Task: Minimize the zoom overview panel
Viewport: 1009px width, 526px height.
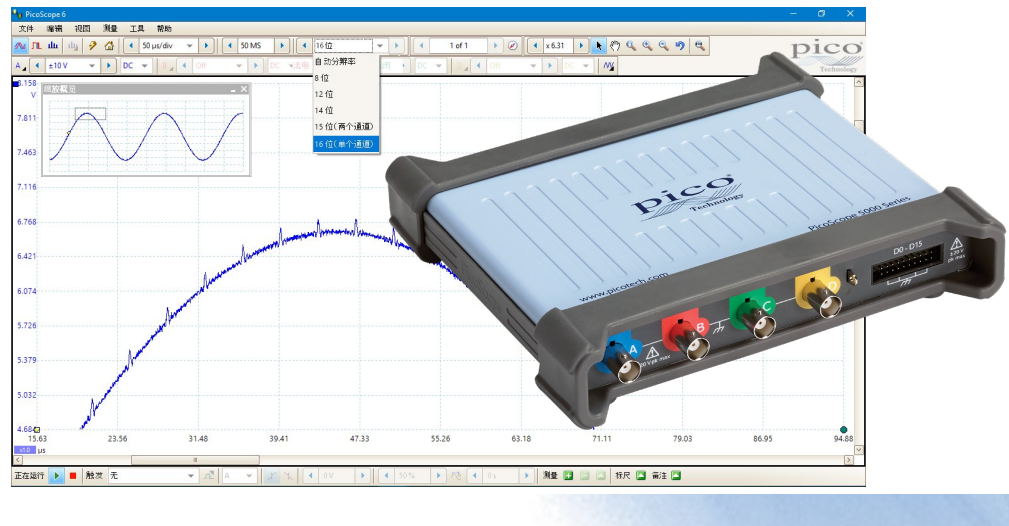Action: pyautogui.click(x=233, y=89)
